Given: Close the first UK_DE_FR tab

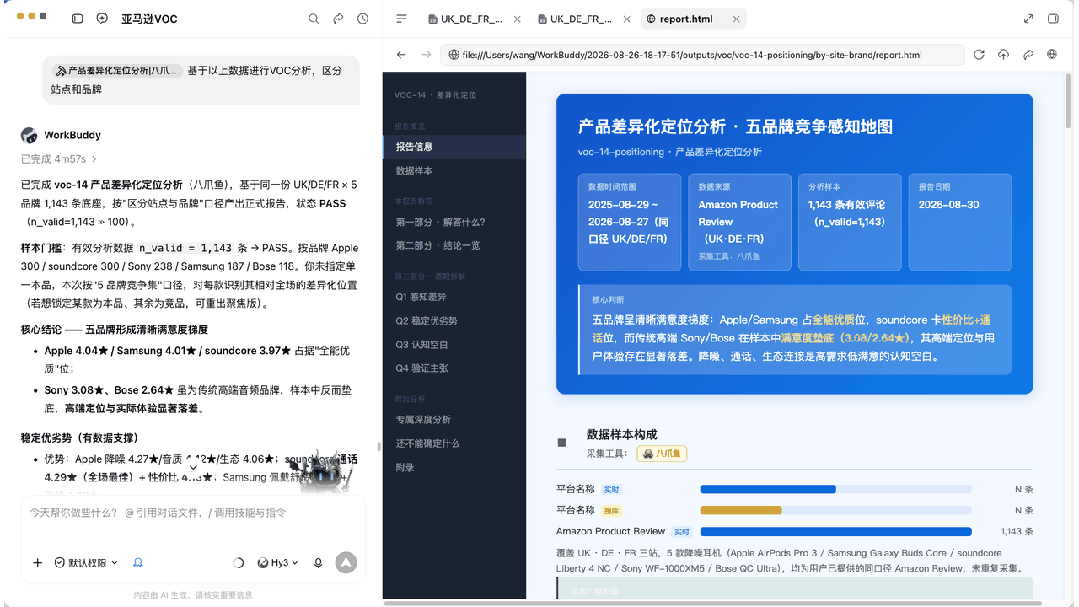Looking at the screenshot, I should 517,19.
